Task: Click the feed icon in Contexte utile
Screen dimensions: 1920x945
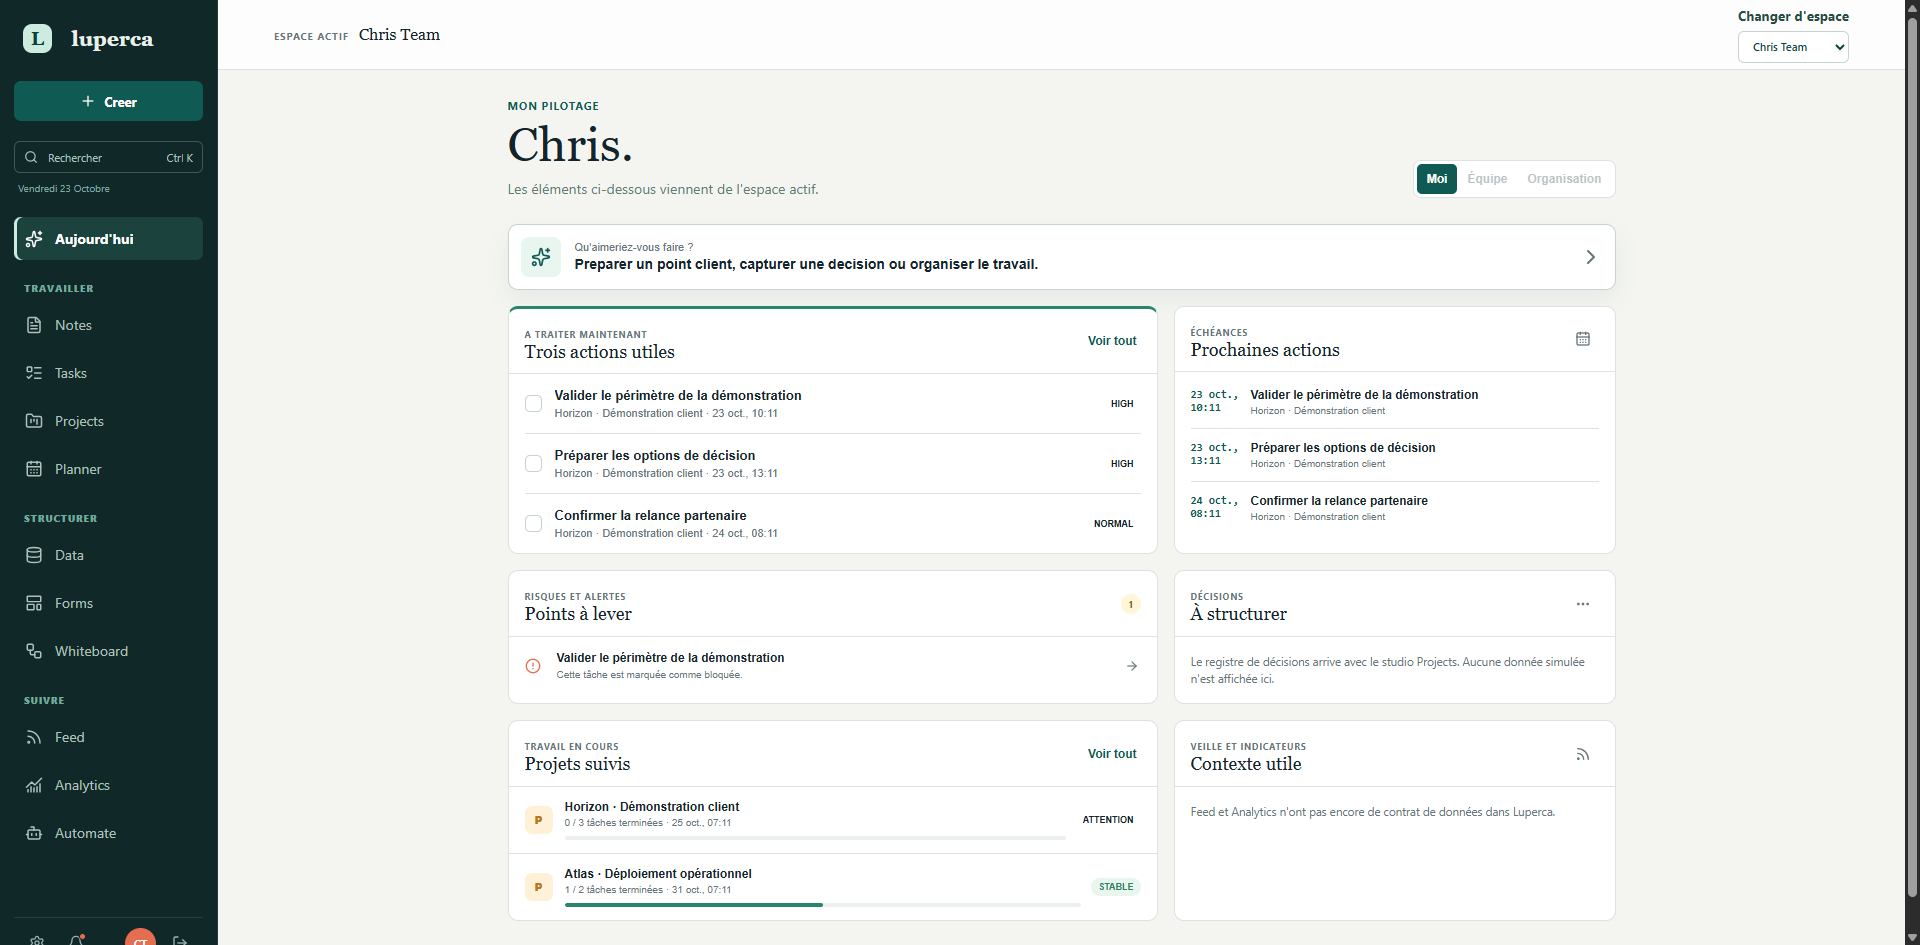Action: [x=1583, y=754]
